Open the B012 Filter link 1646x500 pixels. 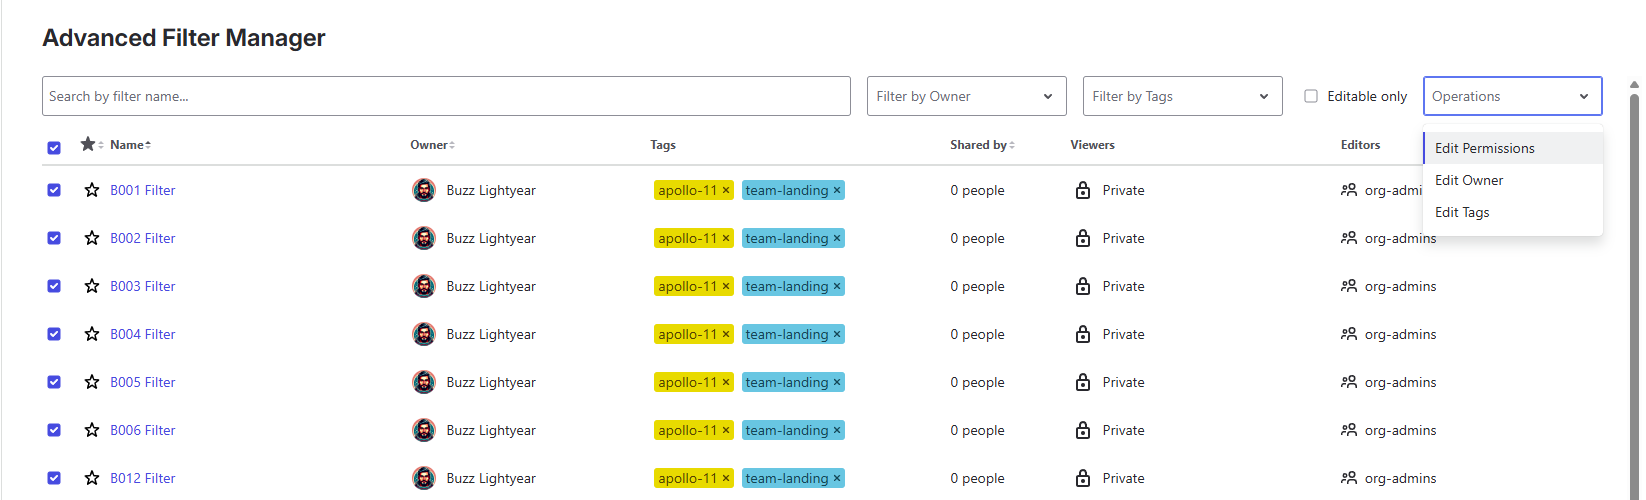pyautogui.click(x=143, y=478)
